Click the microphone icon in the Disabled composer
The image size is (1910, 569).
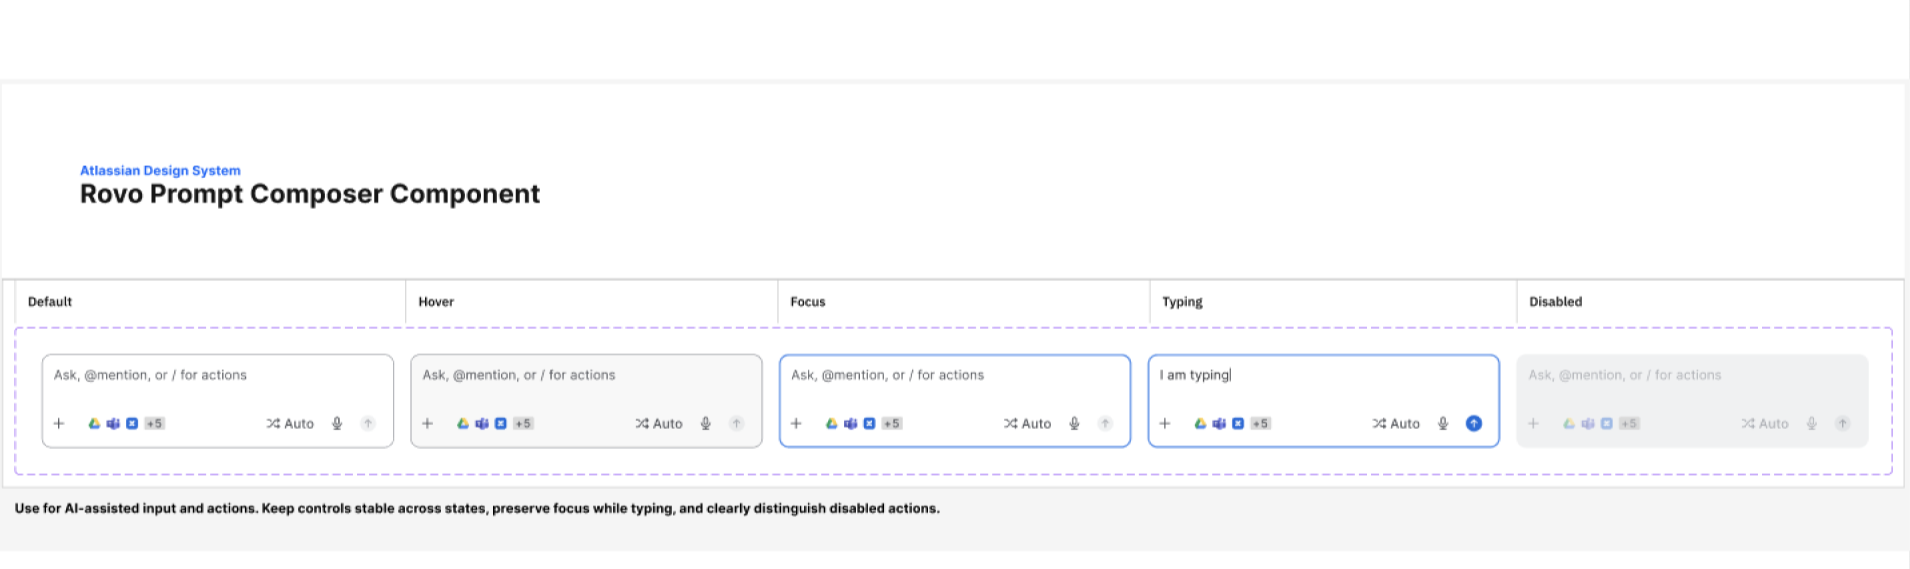point(1812,424)
